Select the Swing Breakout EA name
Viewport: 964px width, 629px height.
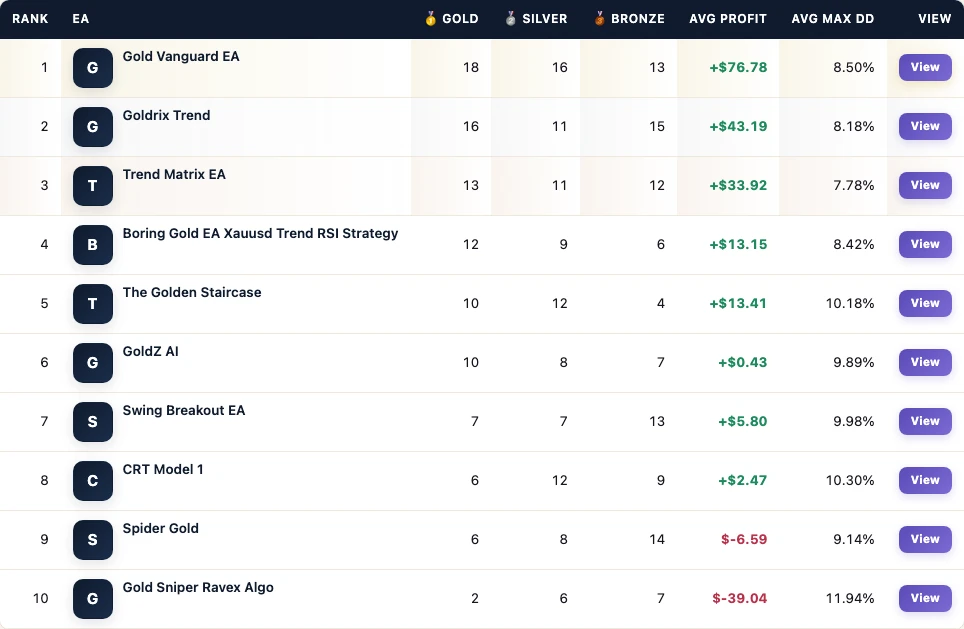184,411
